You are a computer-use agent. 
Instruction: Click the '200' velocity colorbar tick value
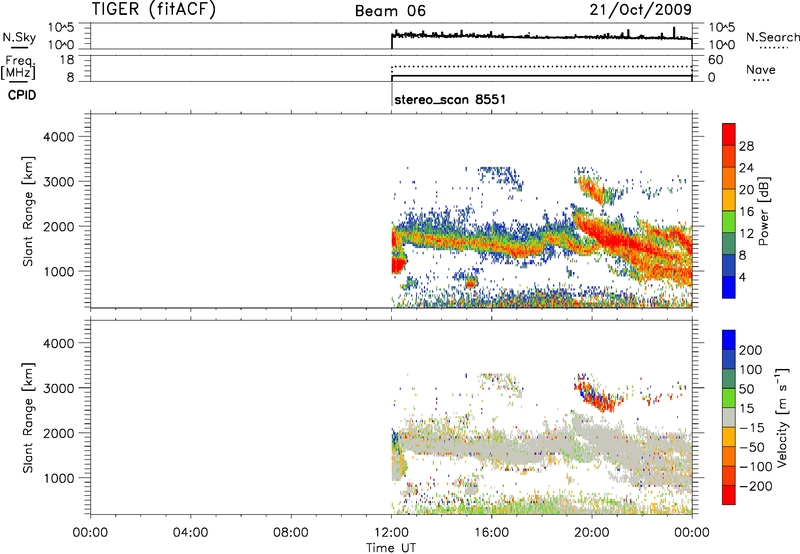click(x=751, y=350)
